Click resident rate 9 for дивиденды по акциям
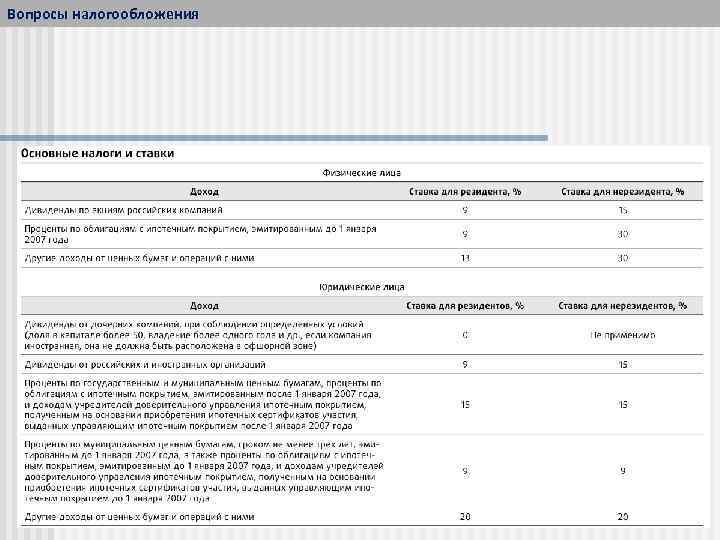This screenshot has width=720, height=540. click(x=465, y=210)
